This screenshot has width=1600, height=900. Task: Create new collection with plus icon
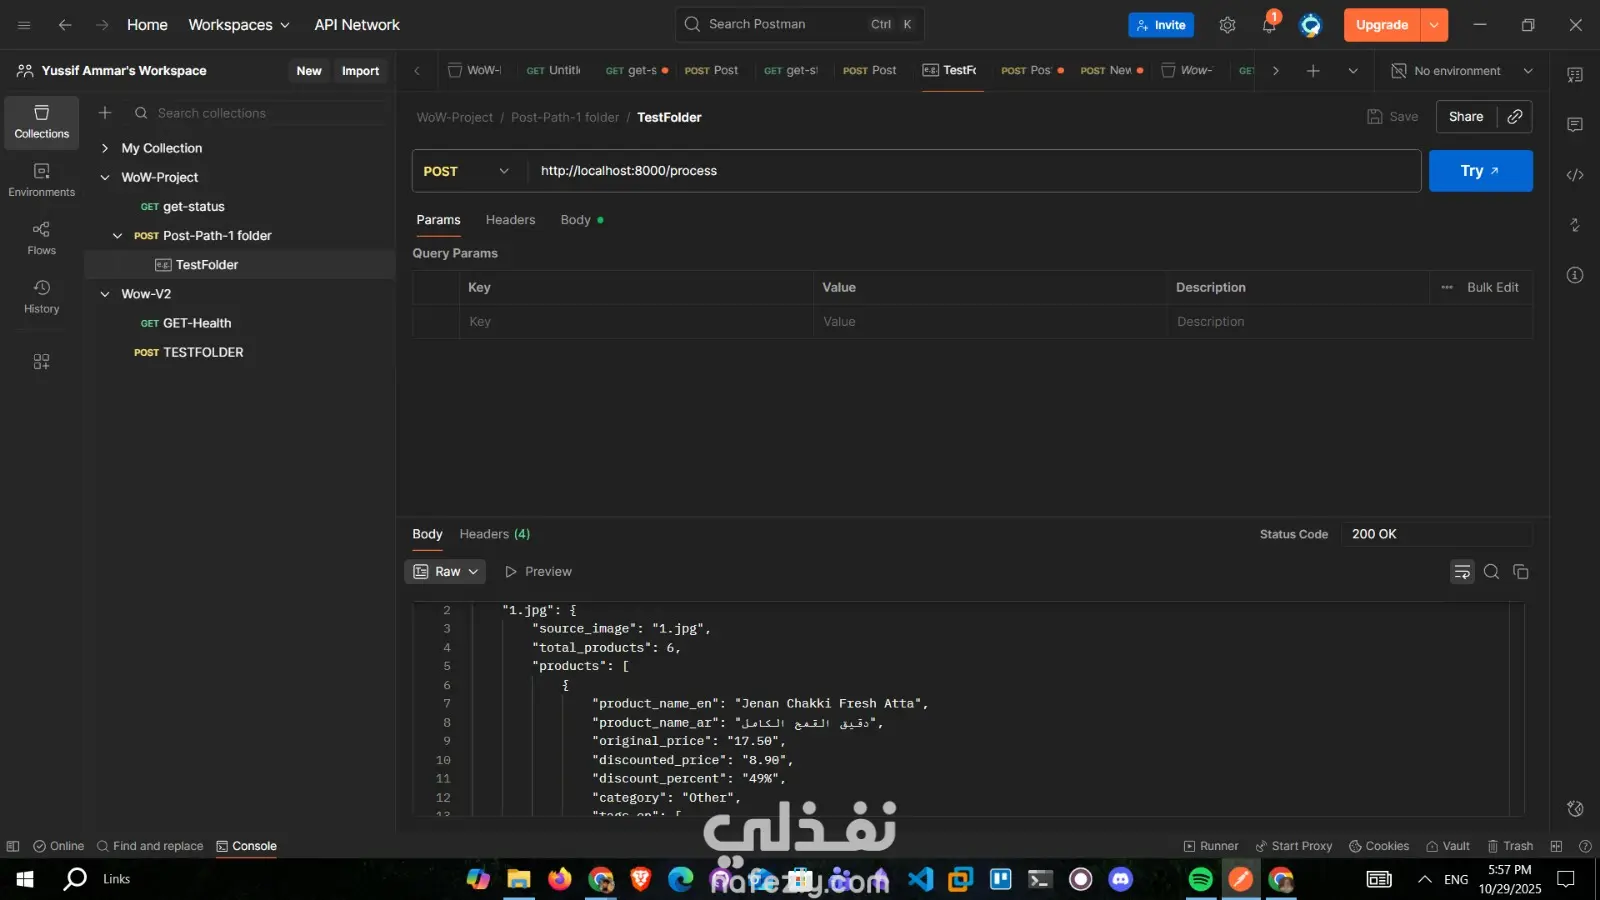[x=105, y=113]
